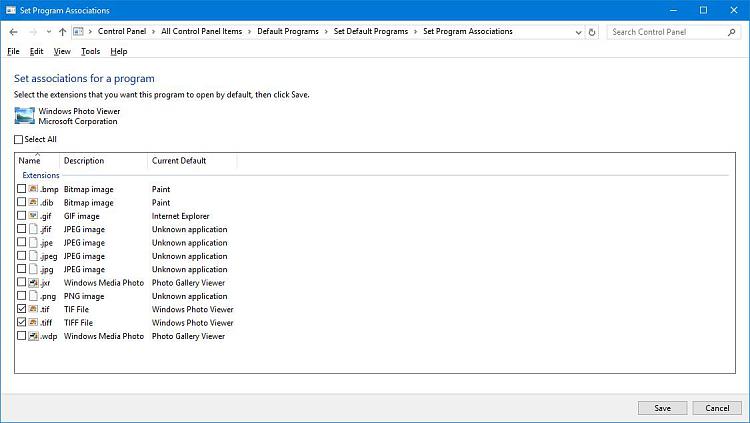Refresh the Control Panel view
750x423 pixels.
(x=592, y=32)
